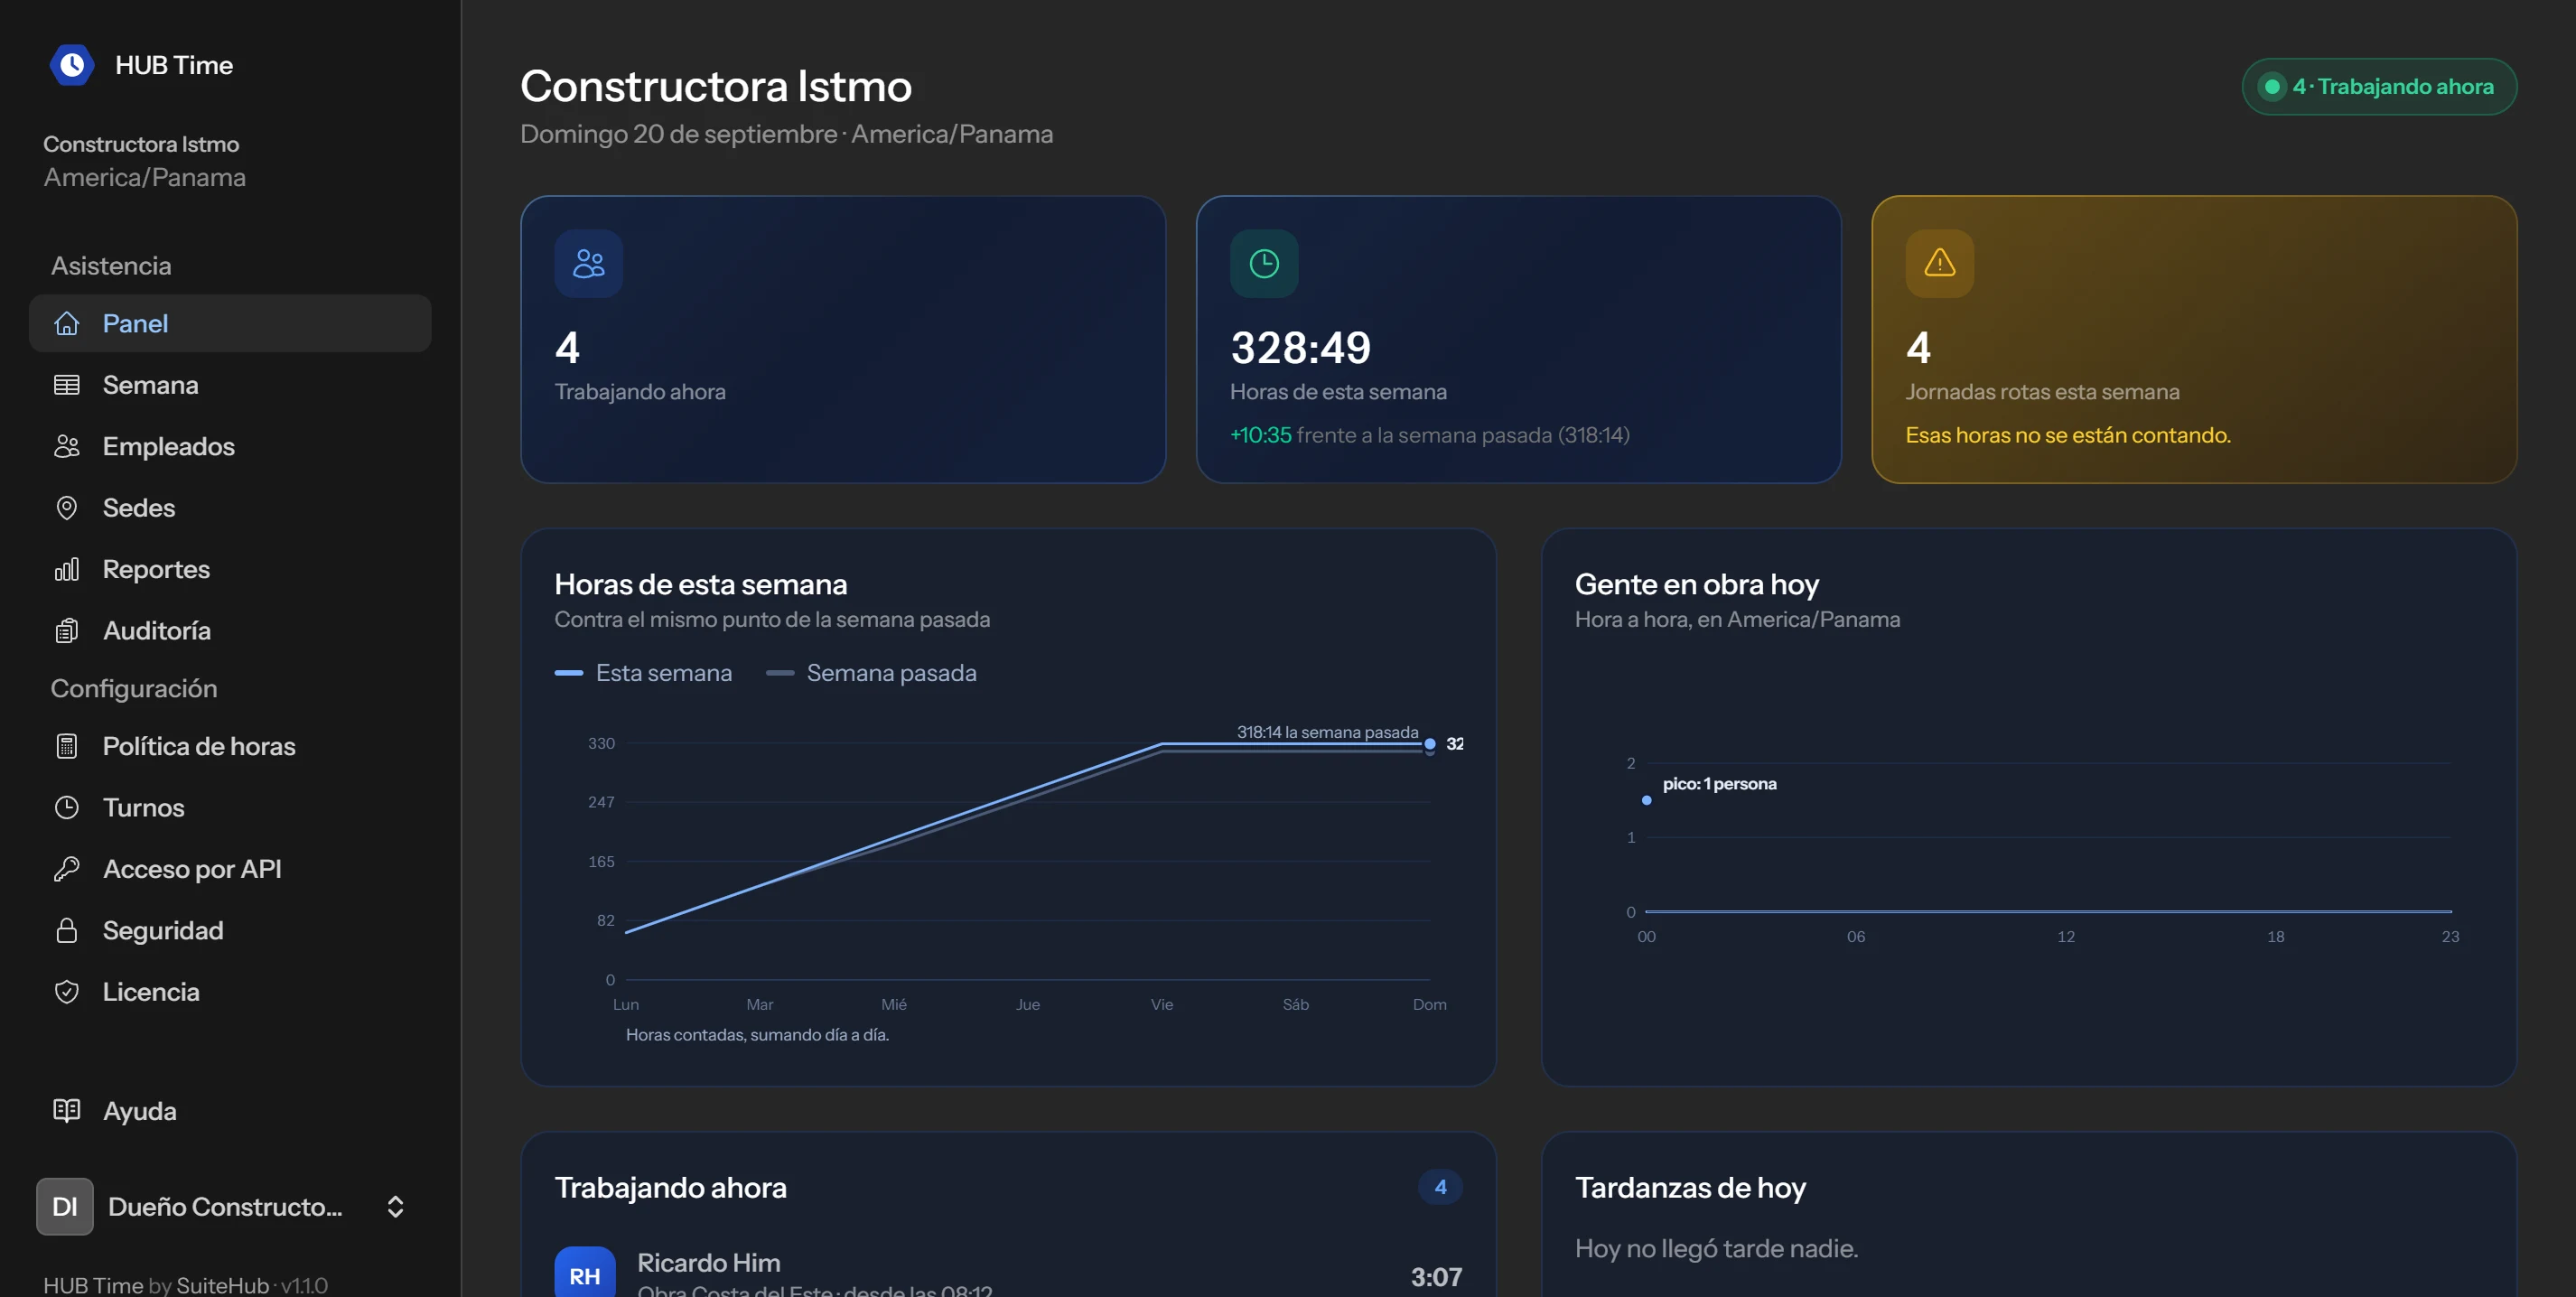The height and width of the screenshot is (1297, 2576).
Task: Click the RH avatar for Ricardo Him
Action: pos(585,1272)
